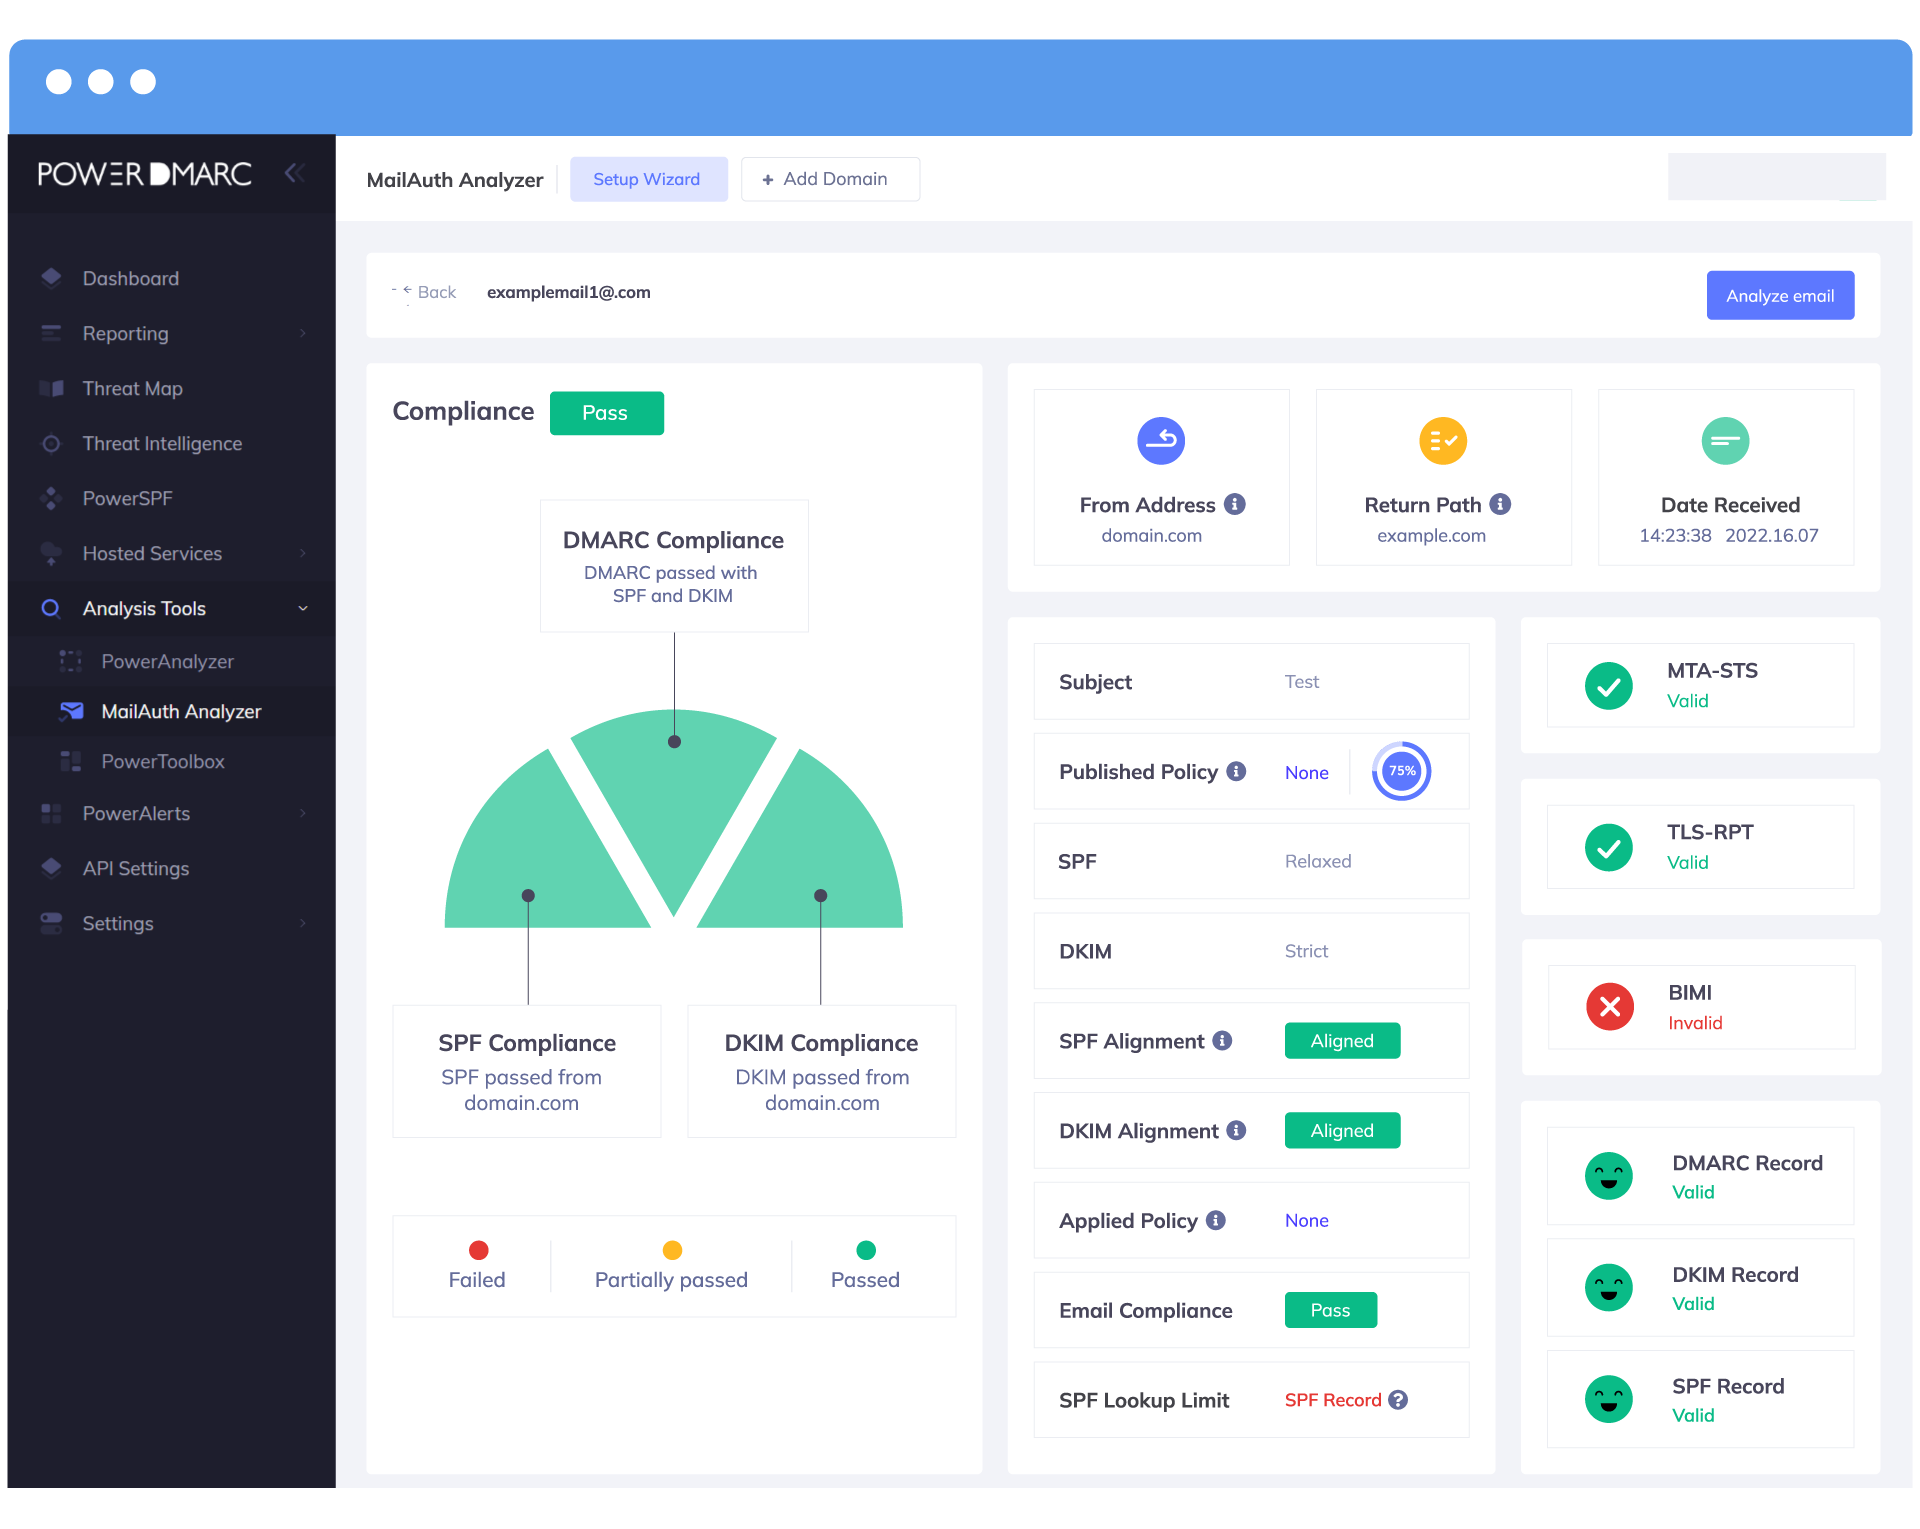Viewport: 1920px width, 1529px height.
Task: Click the 75% published policy progress circle
Action: tap(1401, 771)
